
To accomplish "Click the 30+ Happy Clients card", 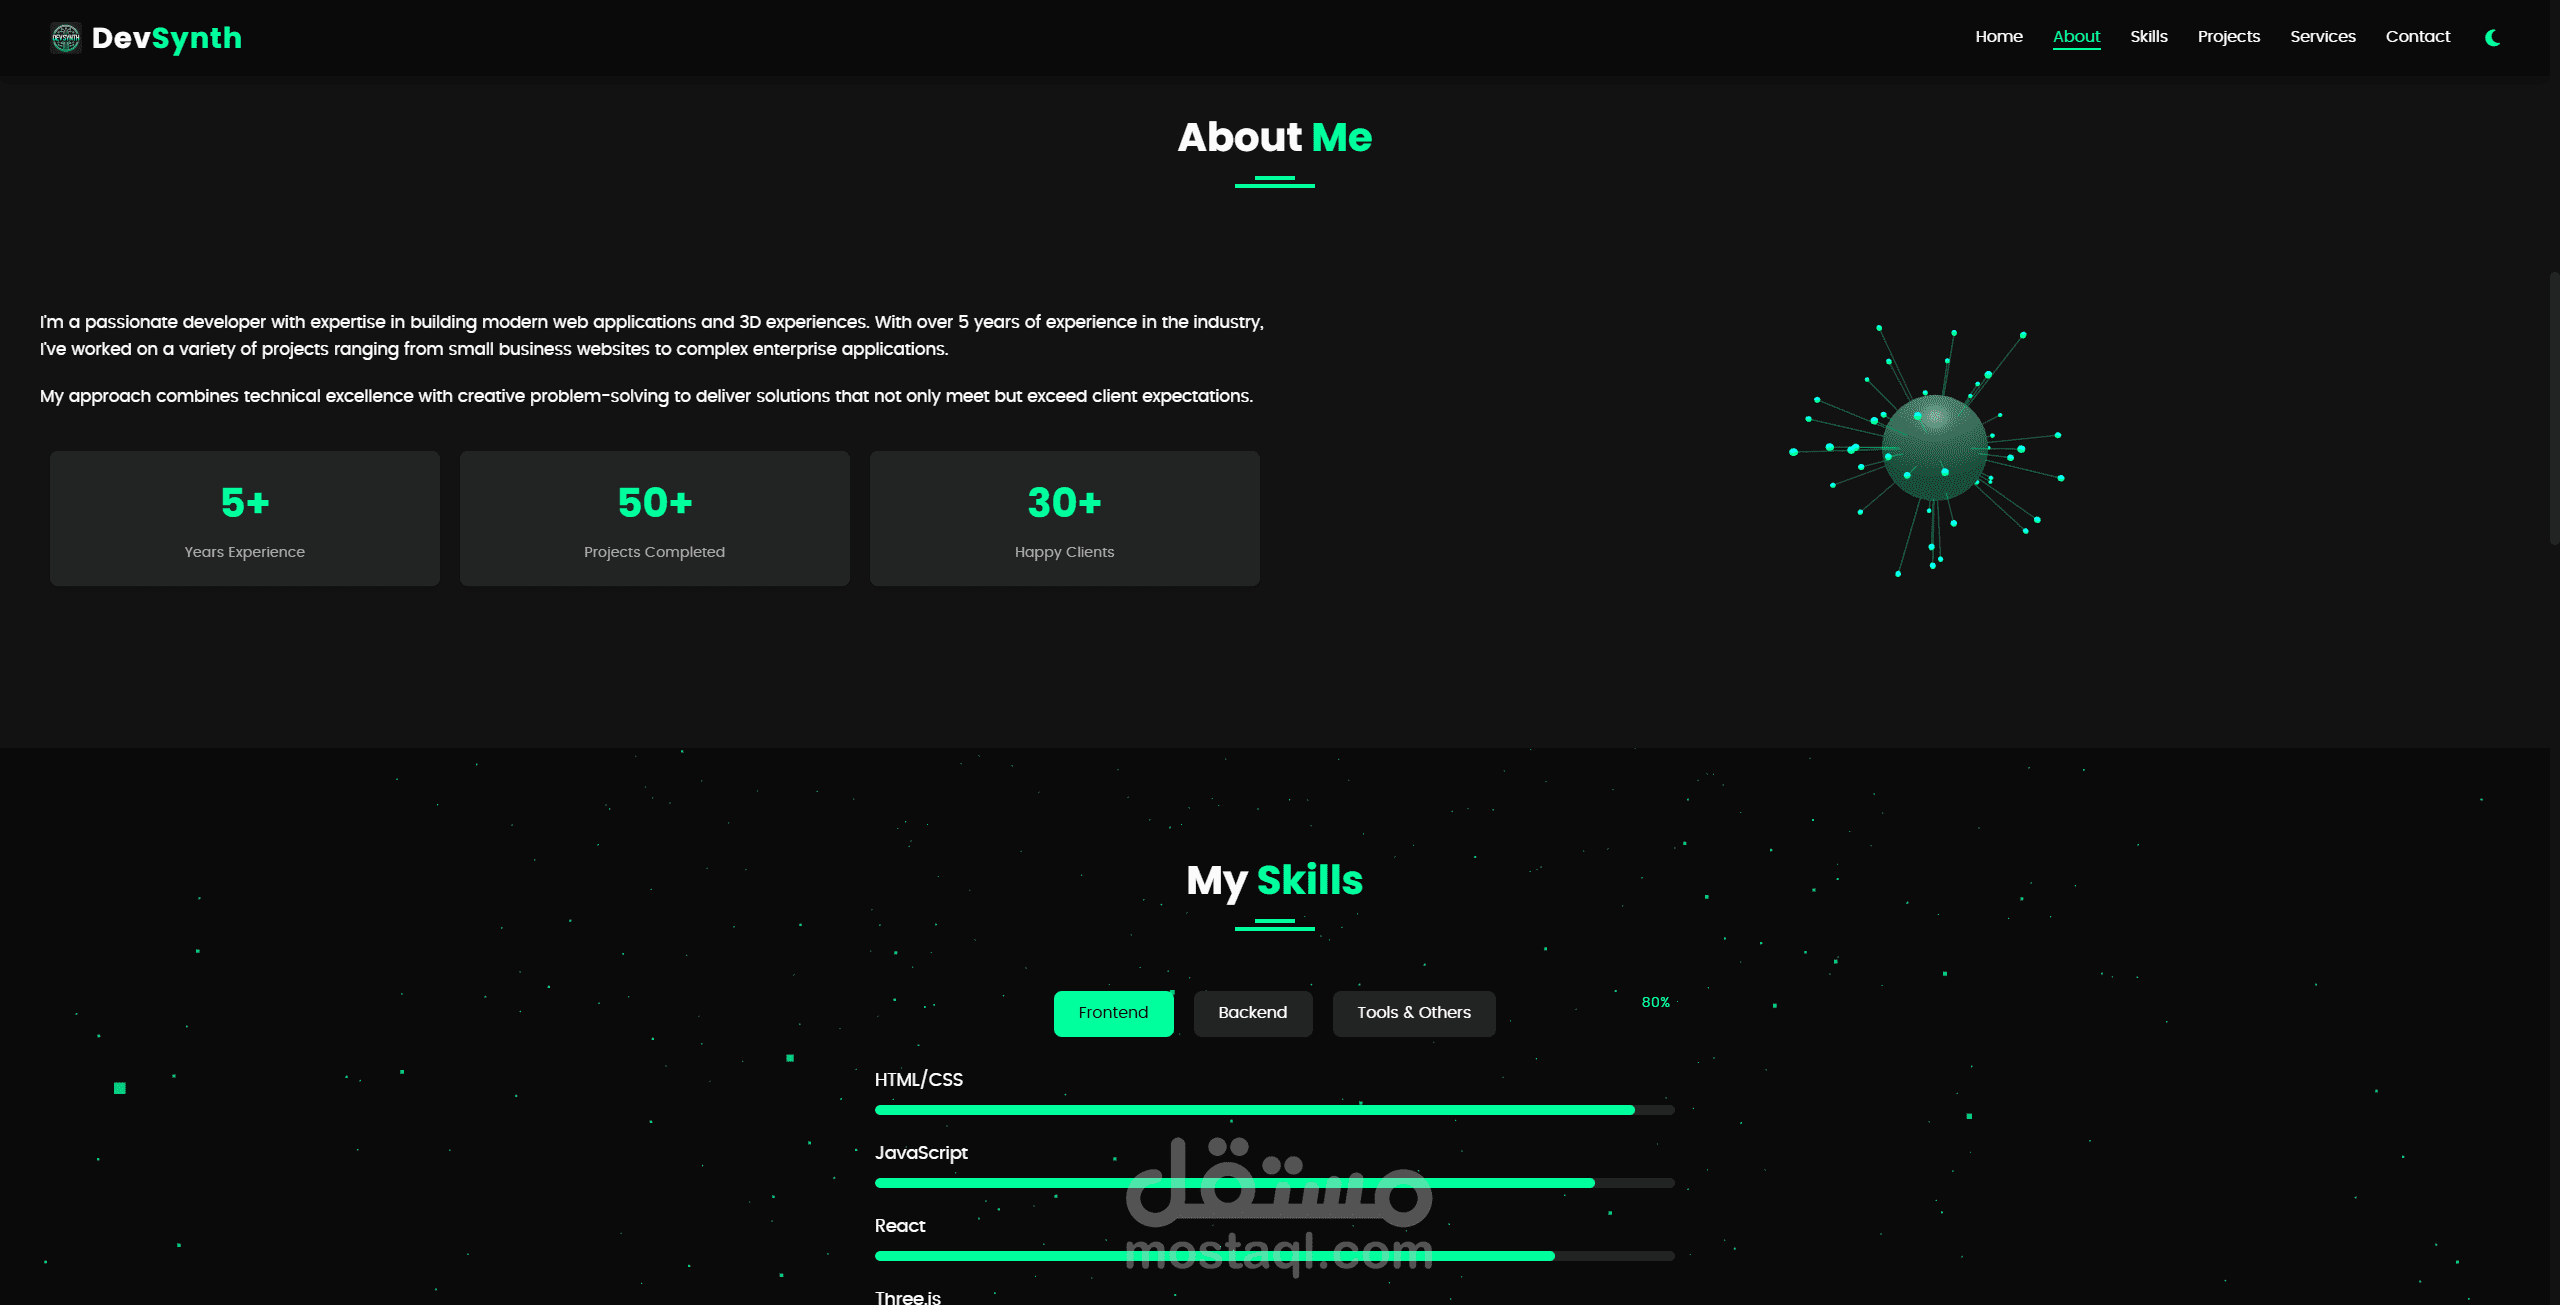I will (x=1064, y=518).
